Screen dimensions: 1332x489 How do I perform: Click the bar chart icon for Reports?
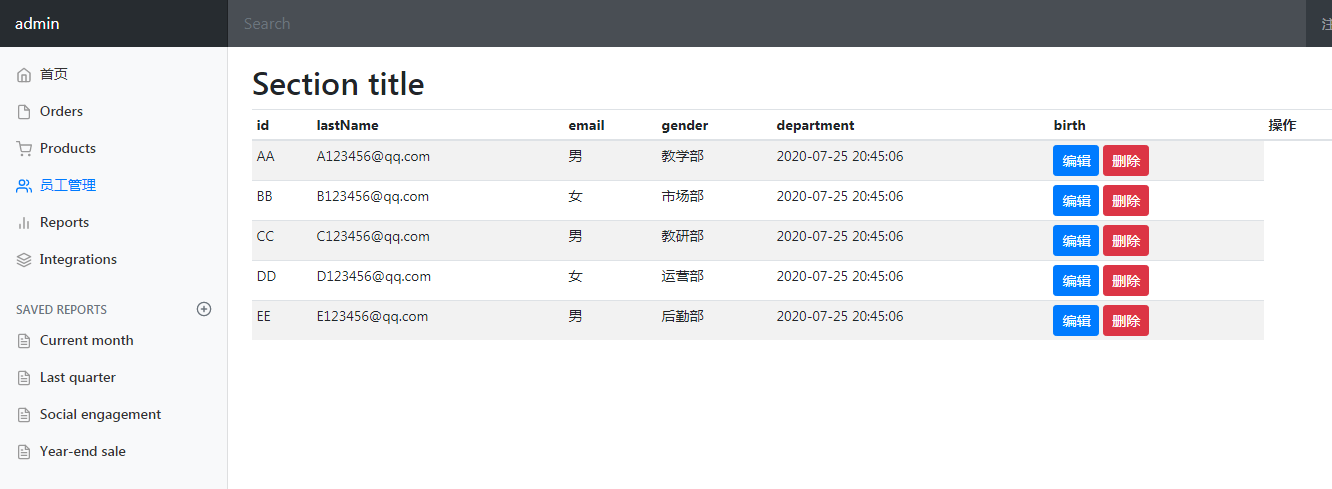tap(24, 223)
